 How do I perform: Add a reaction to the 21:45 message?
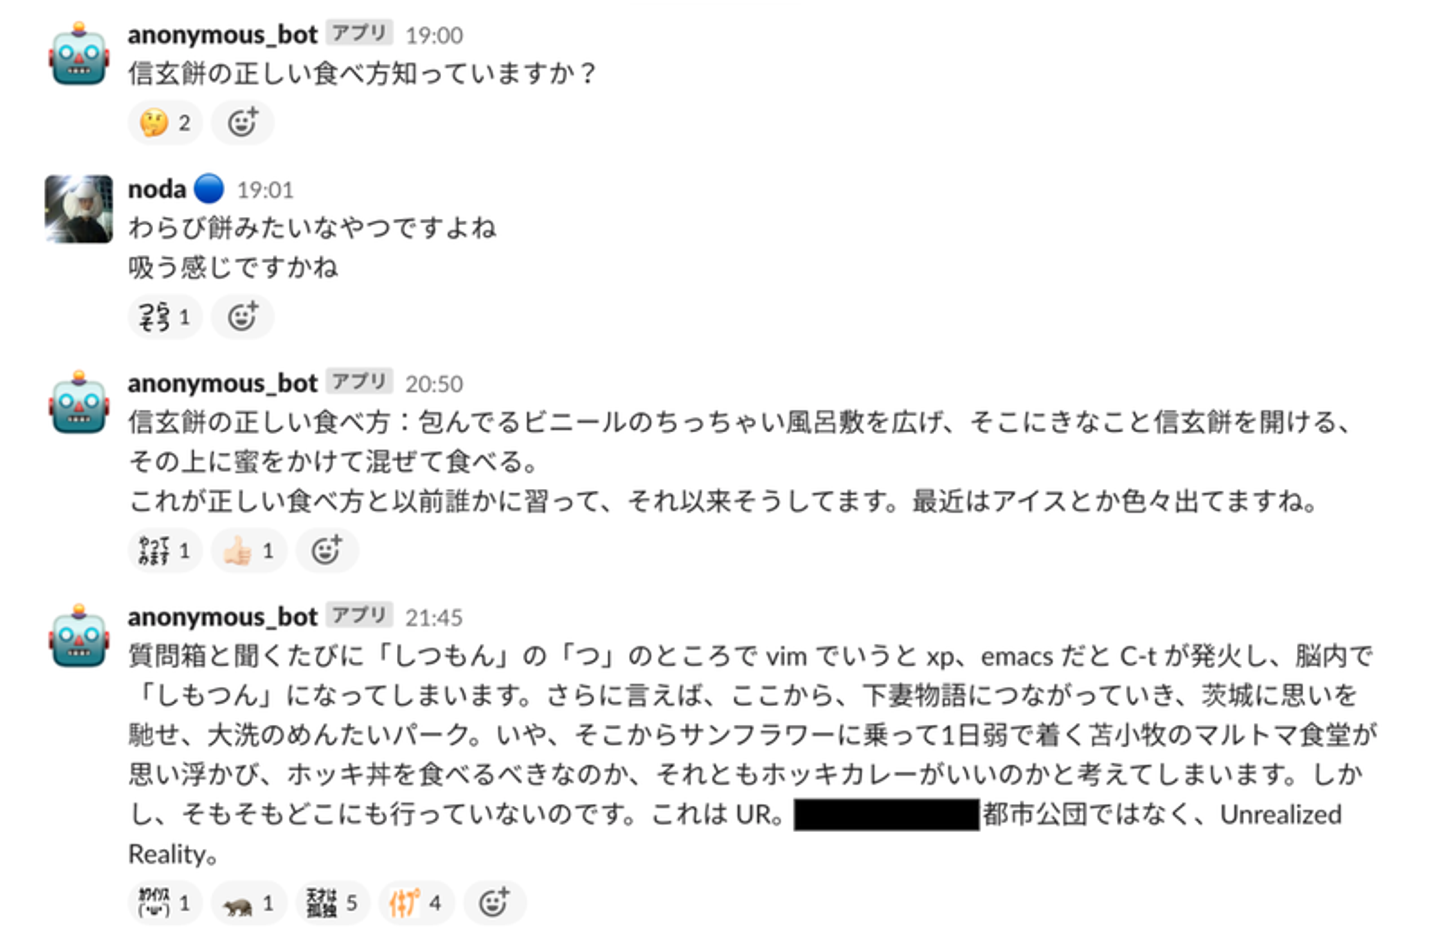494,903
